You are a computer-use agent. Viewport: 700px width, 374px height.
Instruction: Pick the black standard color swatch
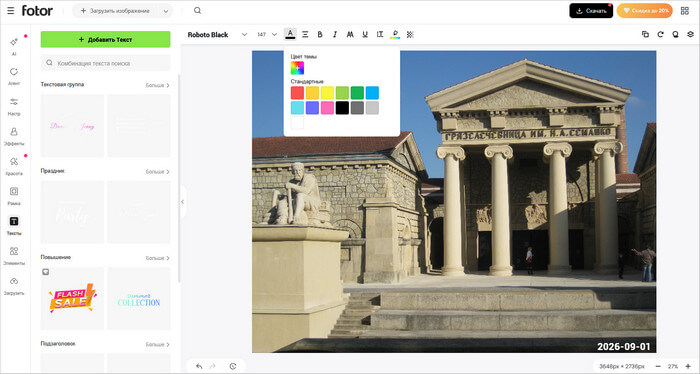(x=342, y=108)
